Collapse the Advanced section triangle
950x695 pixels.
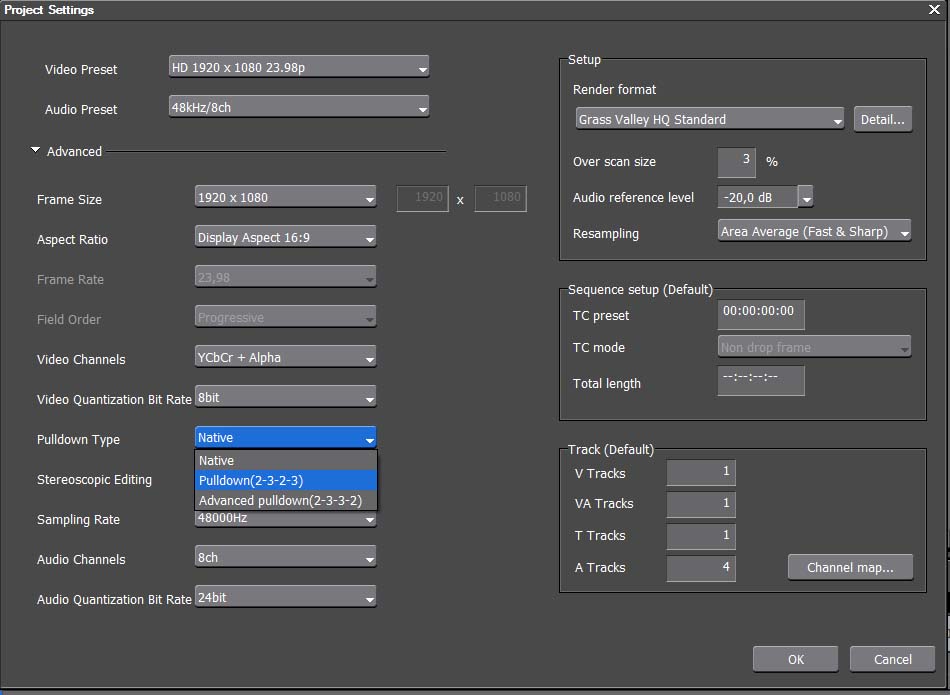point(36,151)
